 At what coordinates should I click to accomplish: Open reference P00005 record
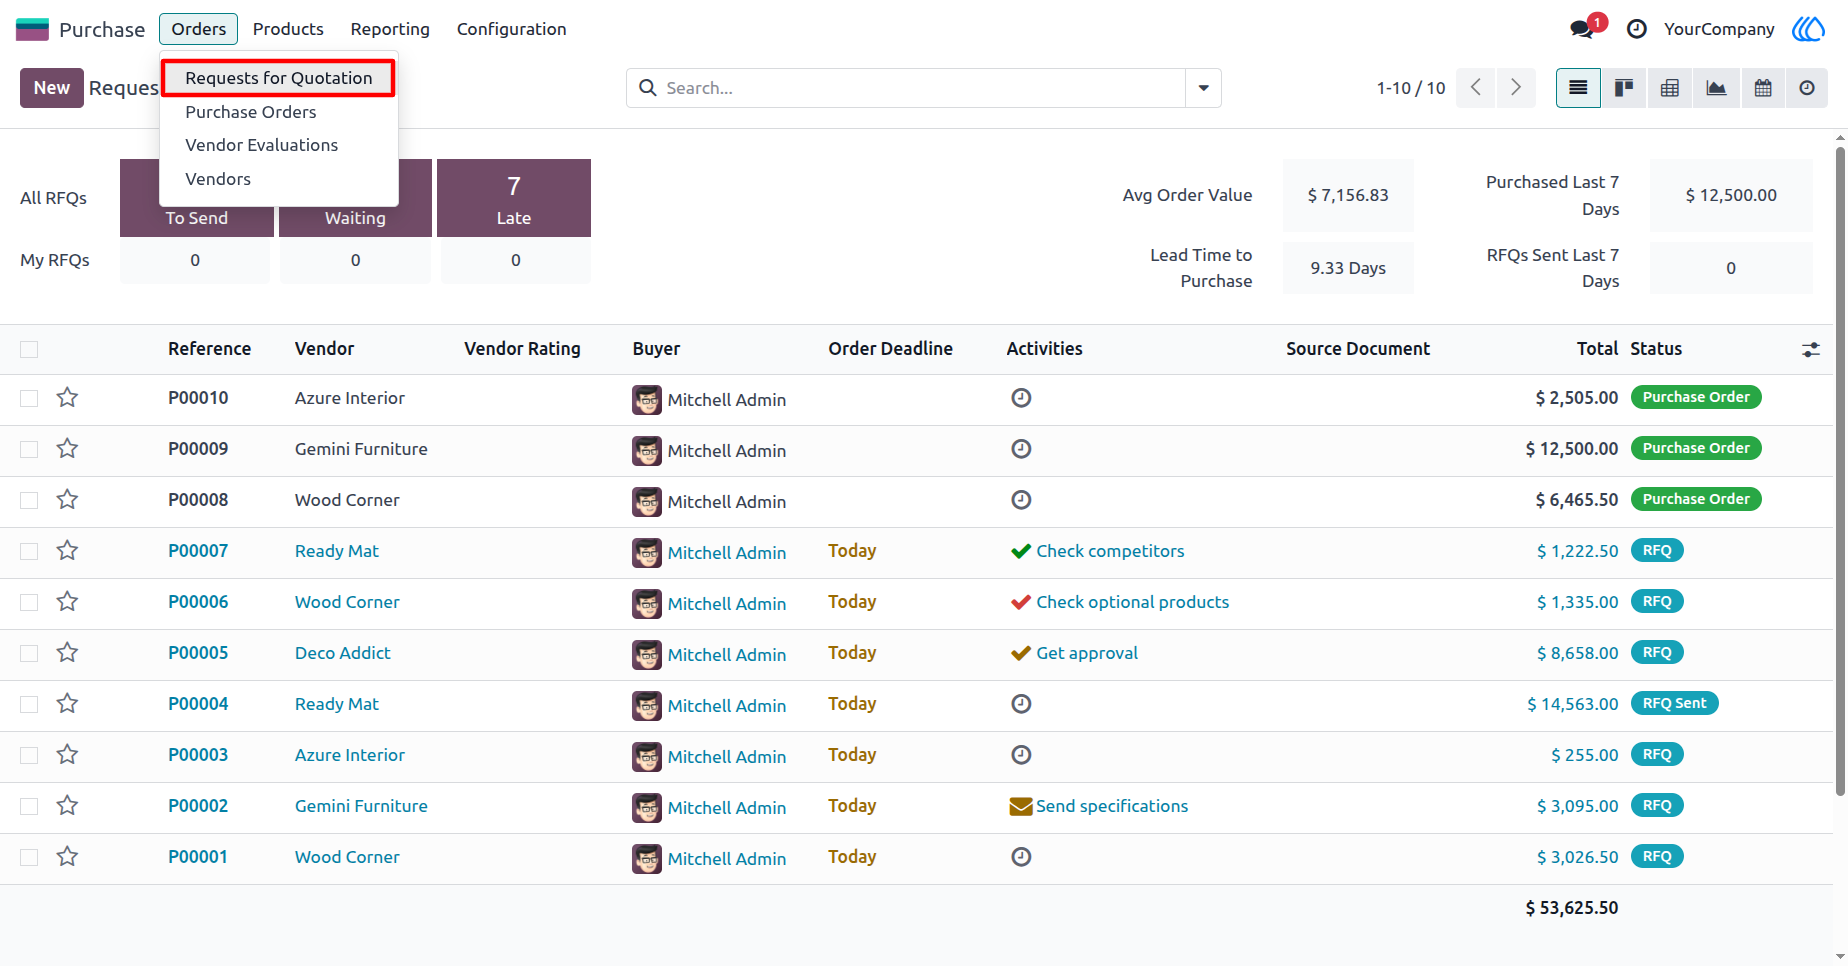pos(198,653)
